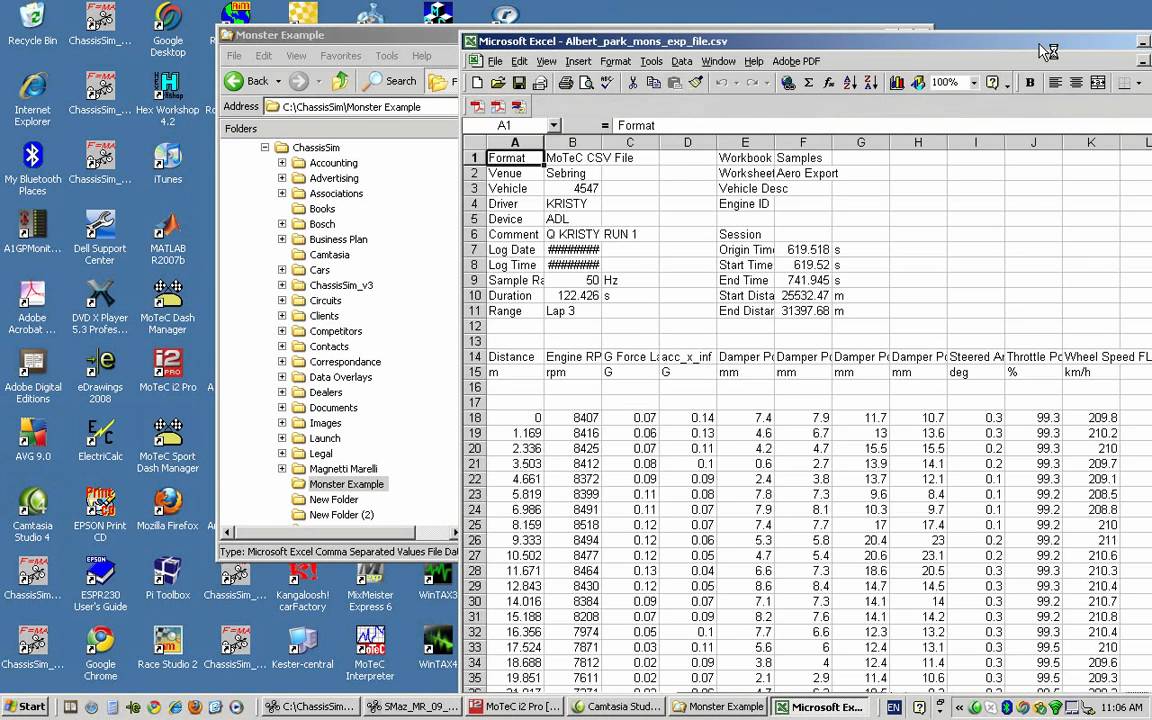Click the Copy icon in Excel toolbar
Image resolution: width=1152 pixels, height=720 pixels.
click(x=653, y=83)
